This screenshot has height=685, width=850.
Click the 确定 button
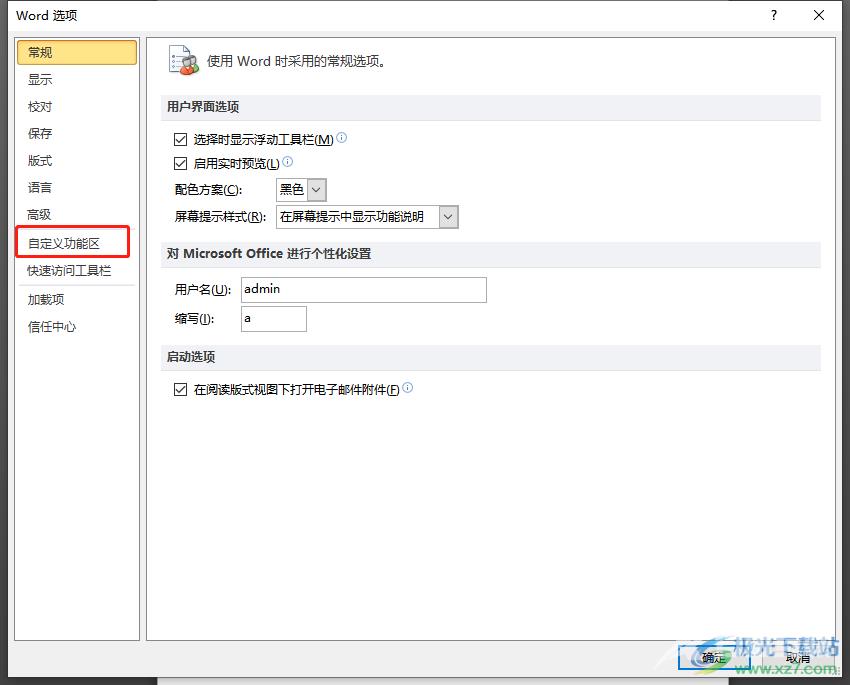(x=714, y=658)
